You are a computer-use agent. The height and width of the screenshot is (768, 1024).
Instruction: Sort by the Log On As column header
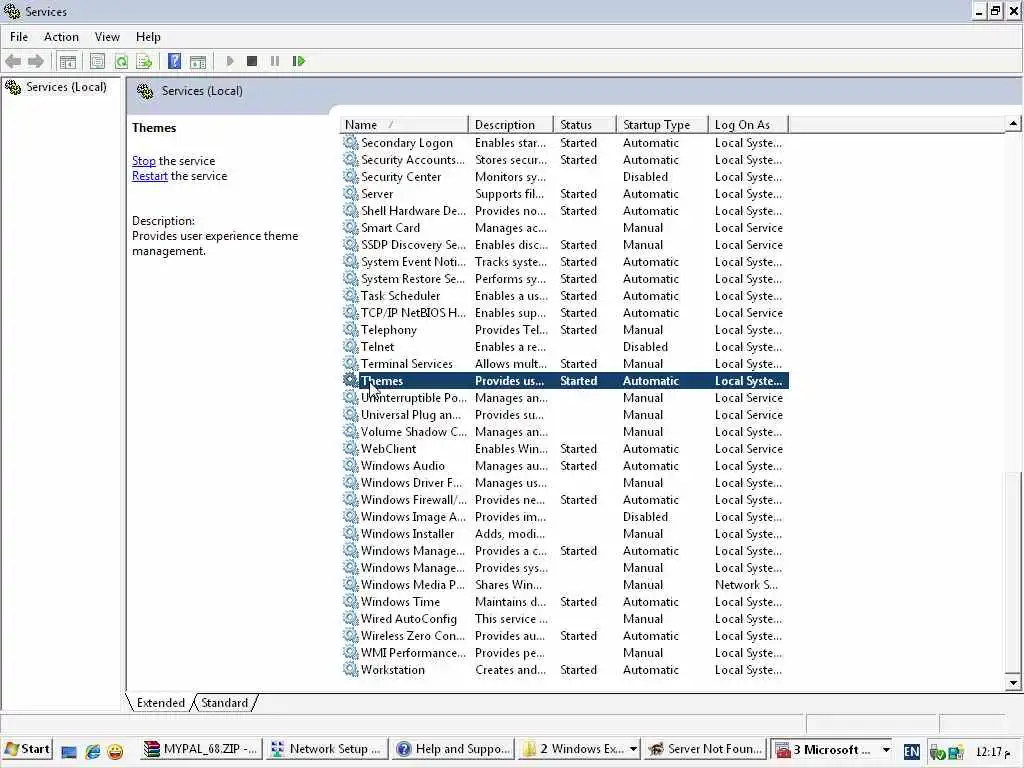(x=748, y=125)
